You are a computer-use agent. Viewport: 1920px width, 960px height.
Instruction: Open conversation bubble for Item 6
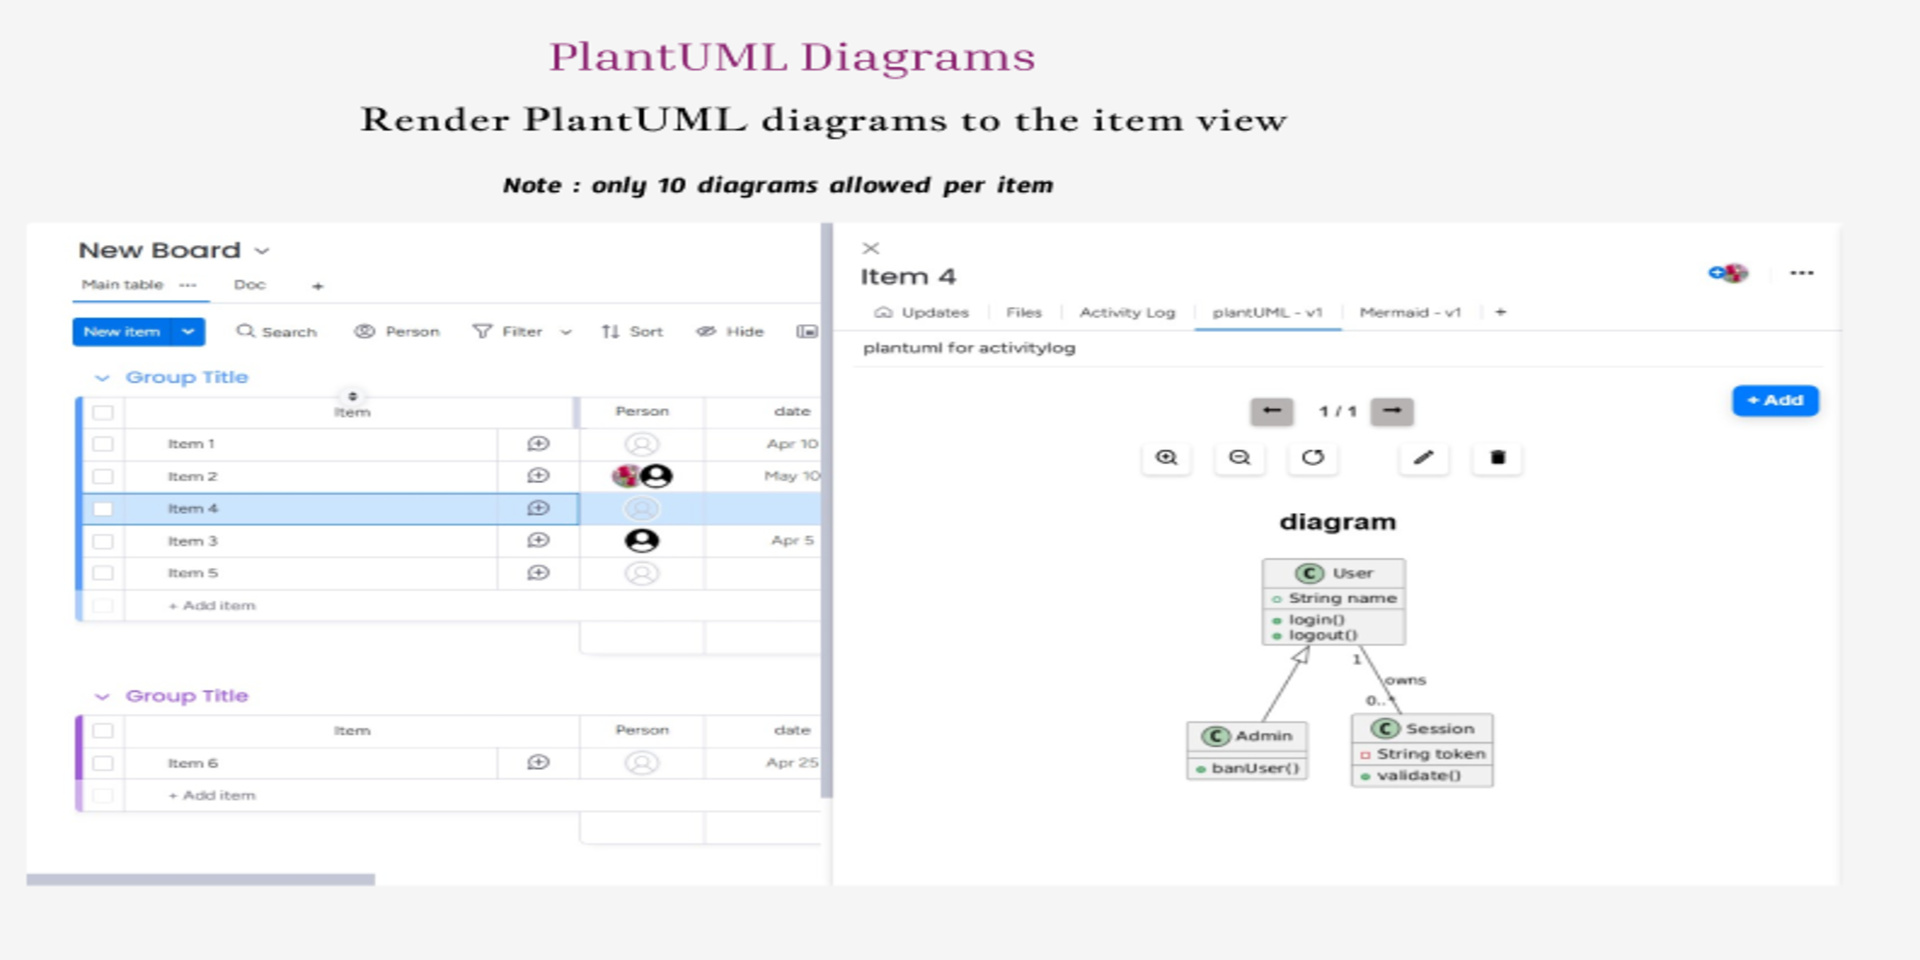click(x=538, y=763)
